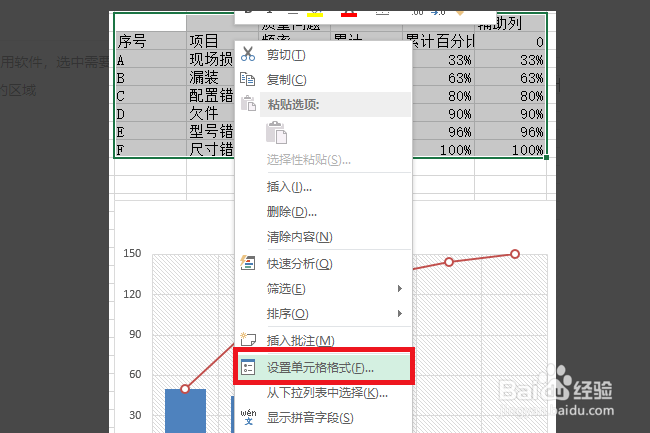The image size is (650, 433).
Task: Click the Format Cells (设置单元格格式) icon
Action: click(x=248, y=367)
